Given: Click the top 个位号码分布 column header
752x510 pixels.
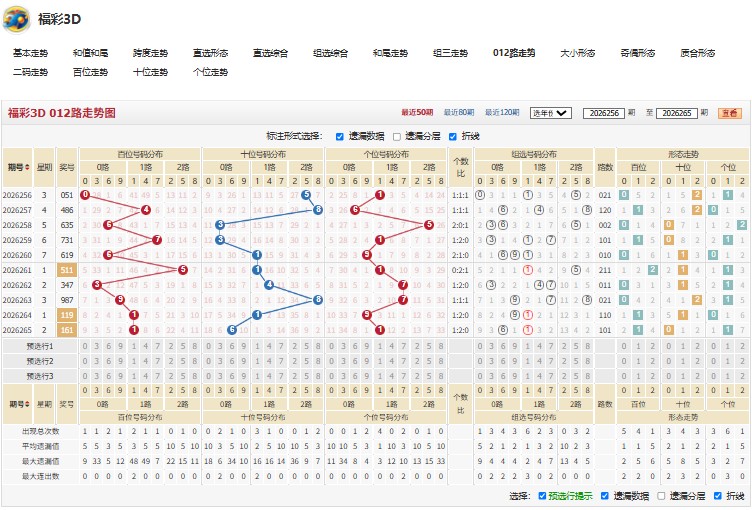Looking at the screenshot, I should (386, 154).
